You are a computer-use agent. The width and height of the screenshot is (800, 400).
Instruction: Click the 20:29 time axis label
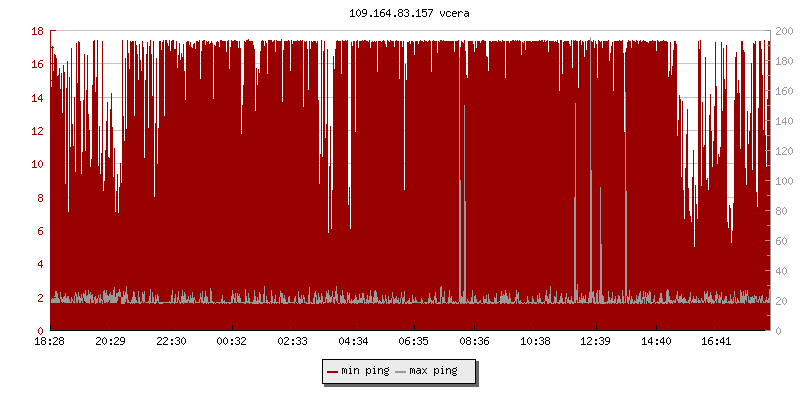tap(111, 342)
